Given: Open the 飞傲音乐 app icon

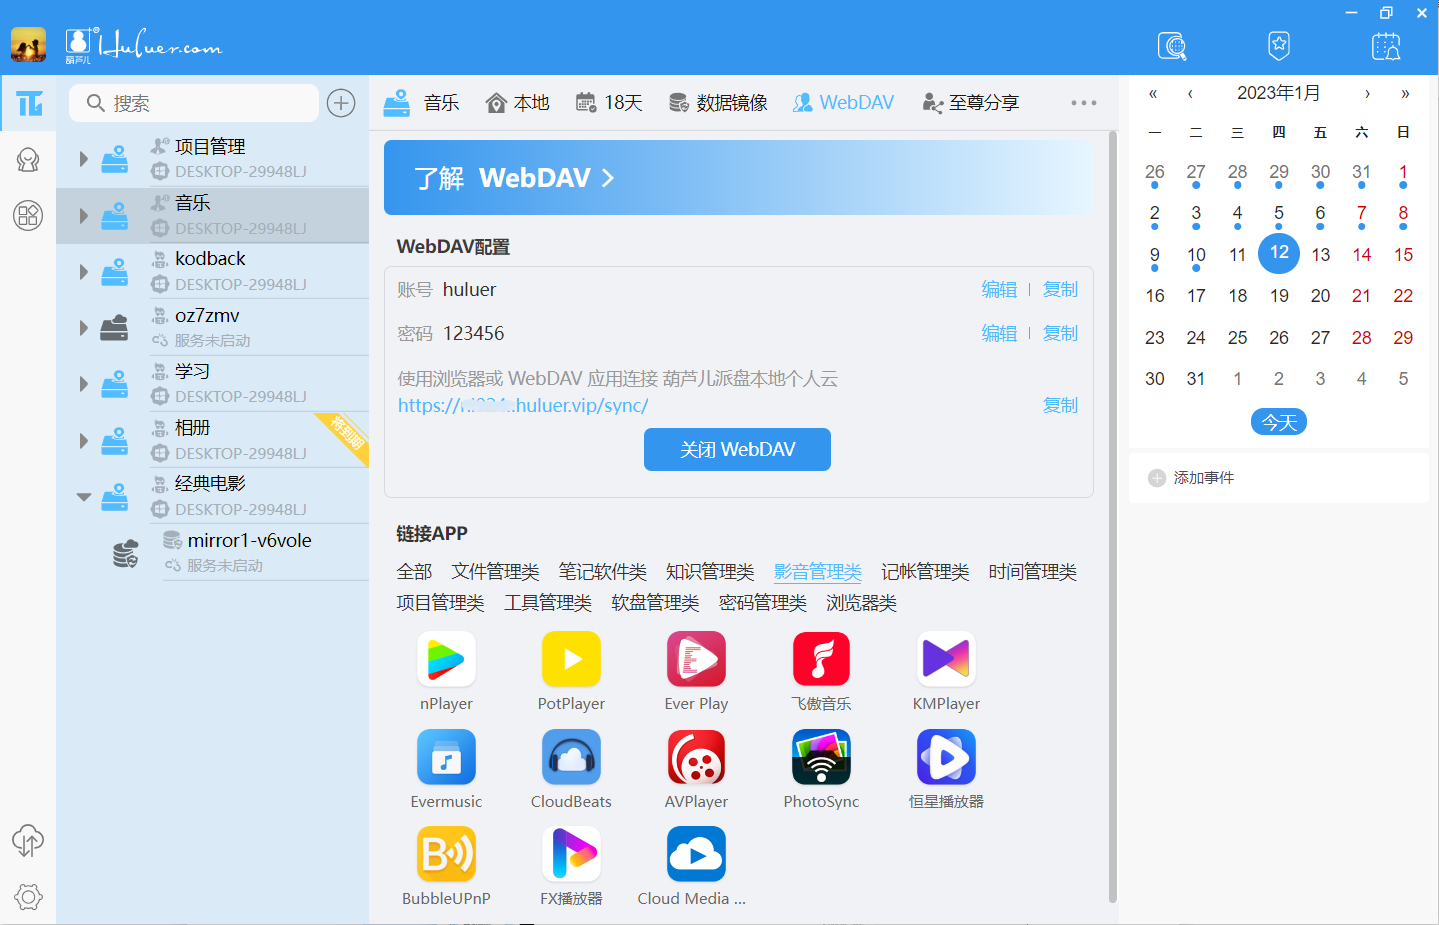Looking at the screenshot, I should coord(821,659).
